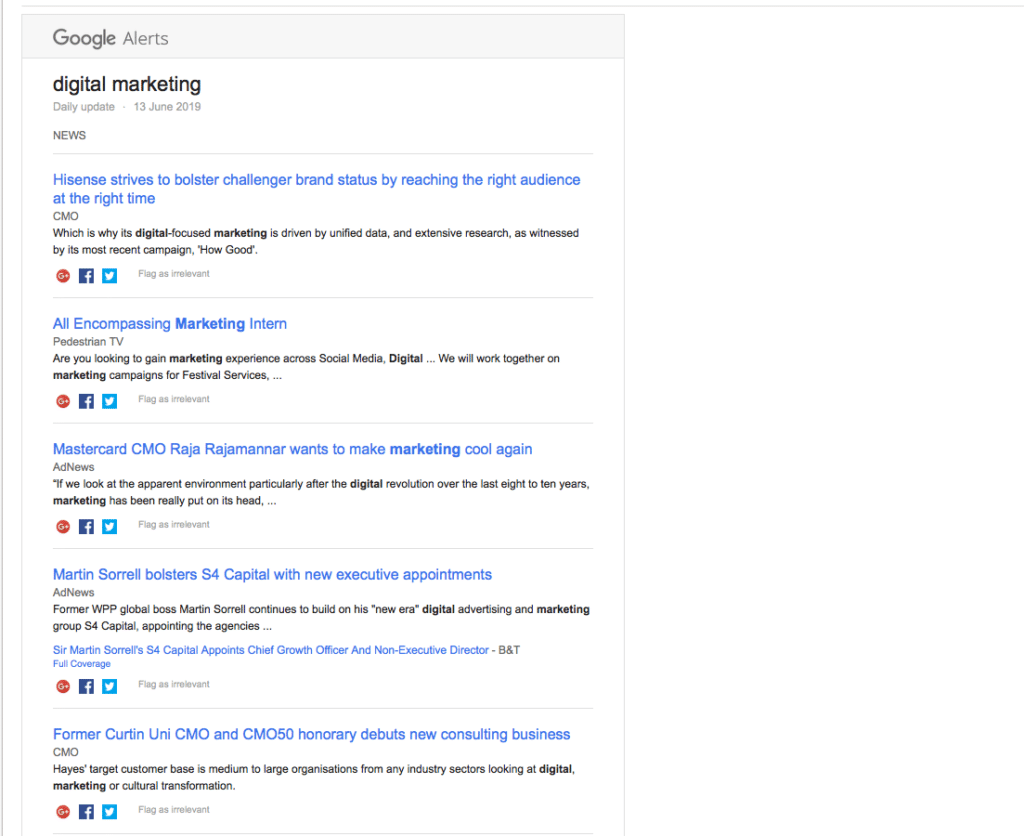Share the Hisense article on Facebook

[85, 275]
